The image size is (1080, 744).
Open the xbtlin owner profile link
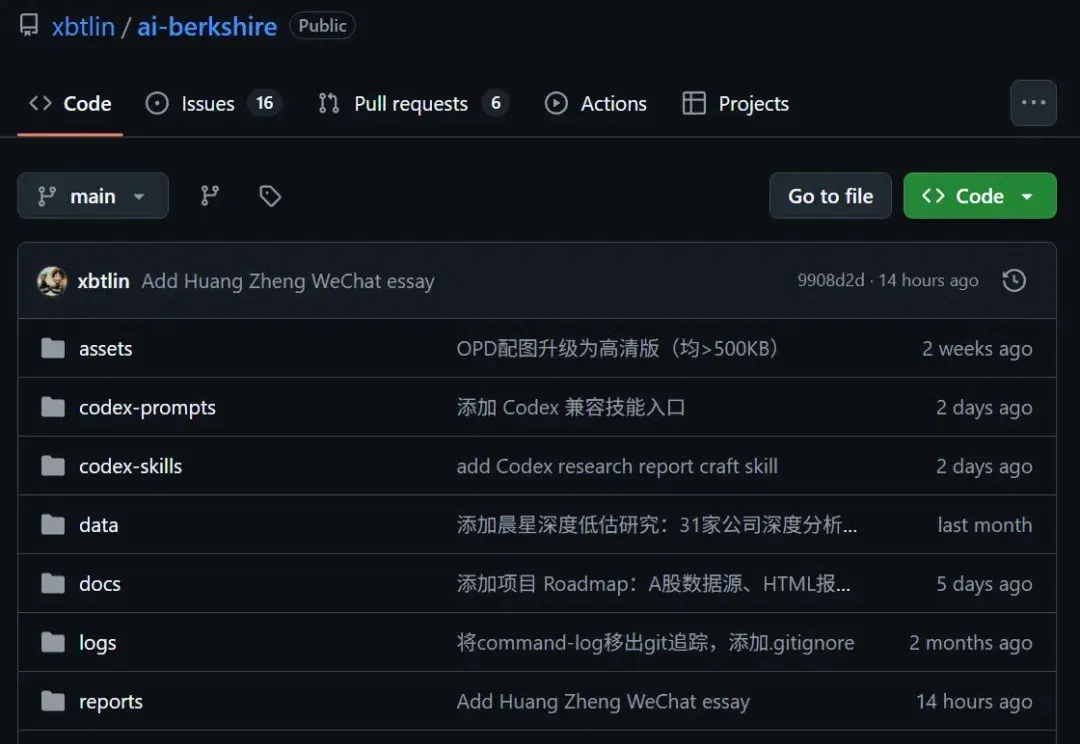click(x=83, y=26)
